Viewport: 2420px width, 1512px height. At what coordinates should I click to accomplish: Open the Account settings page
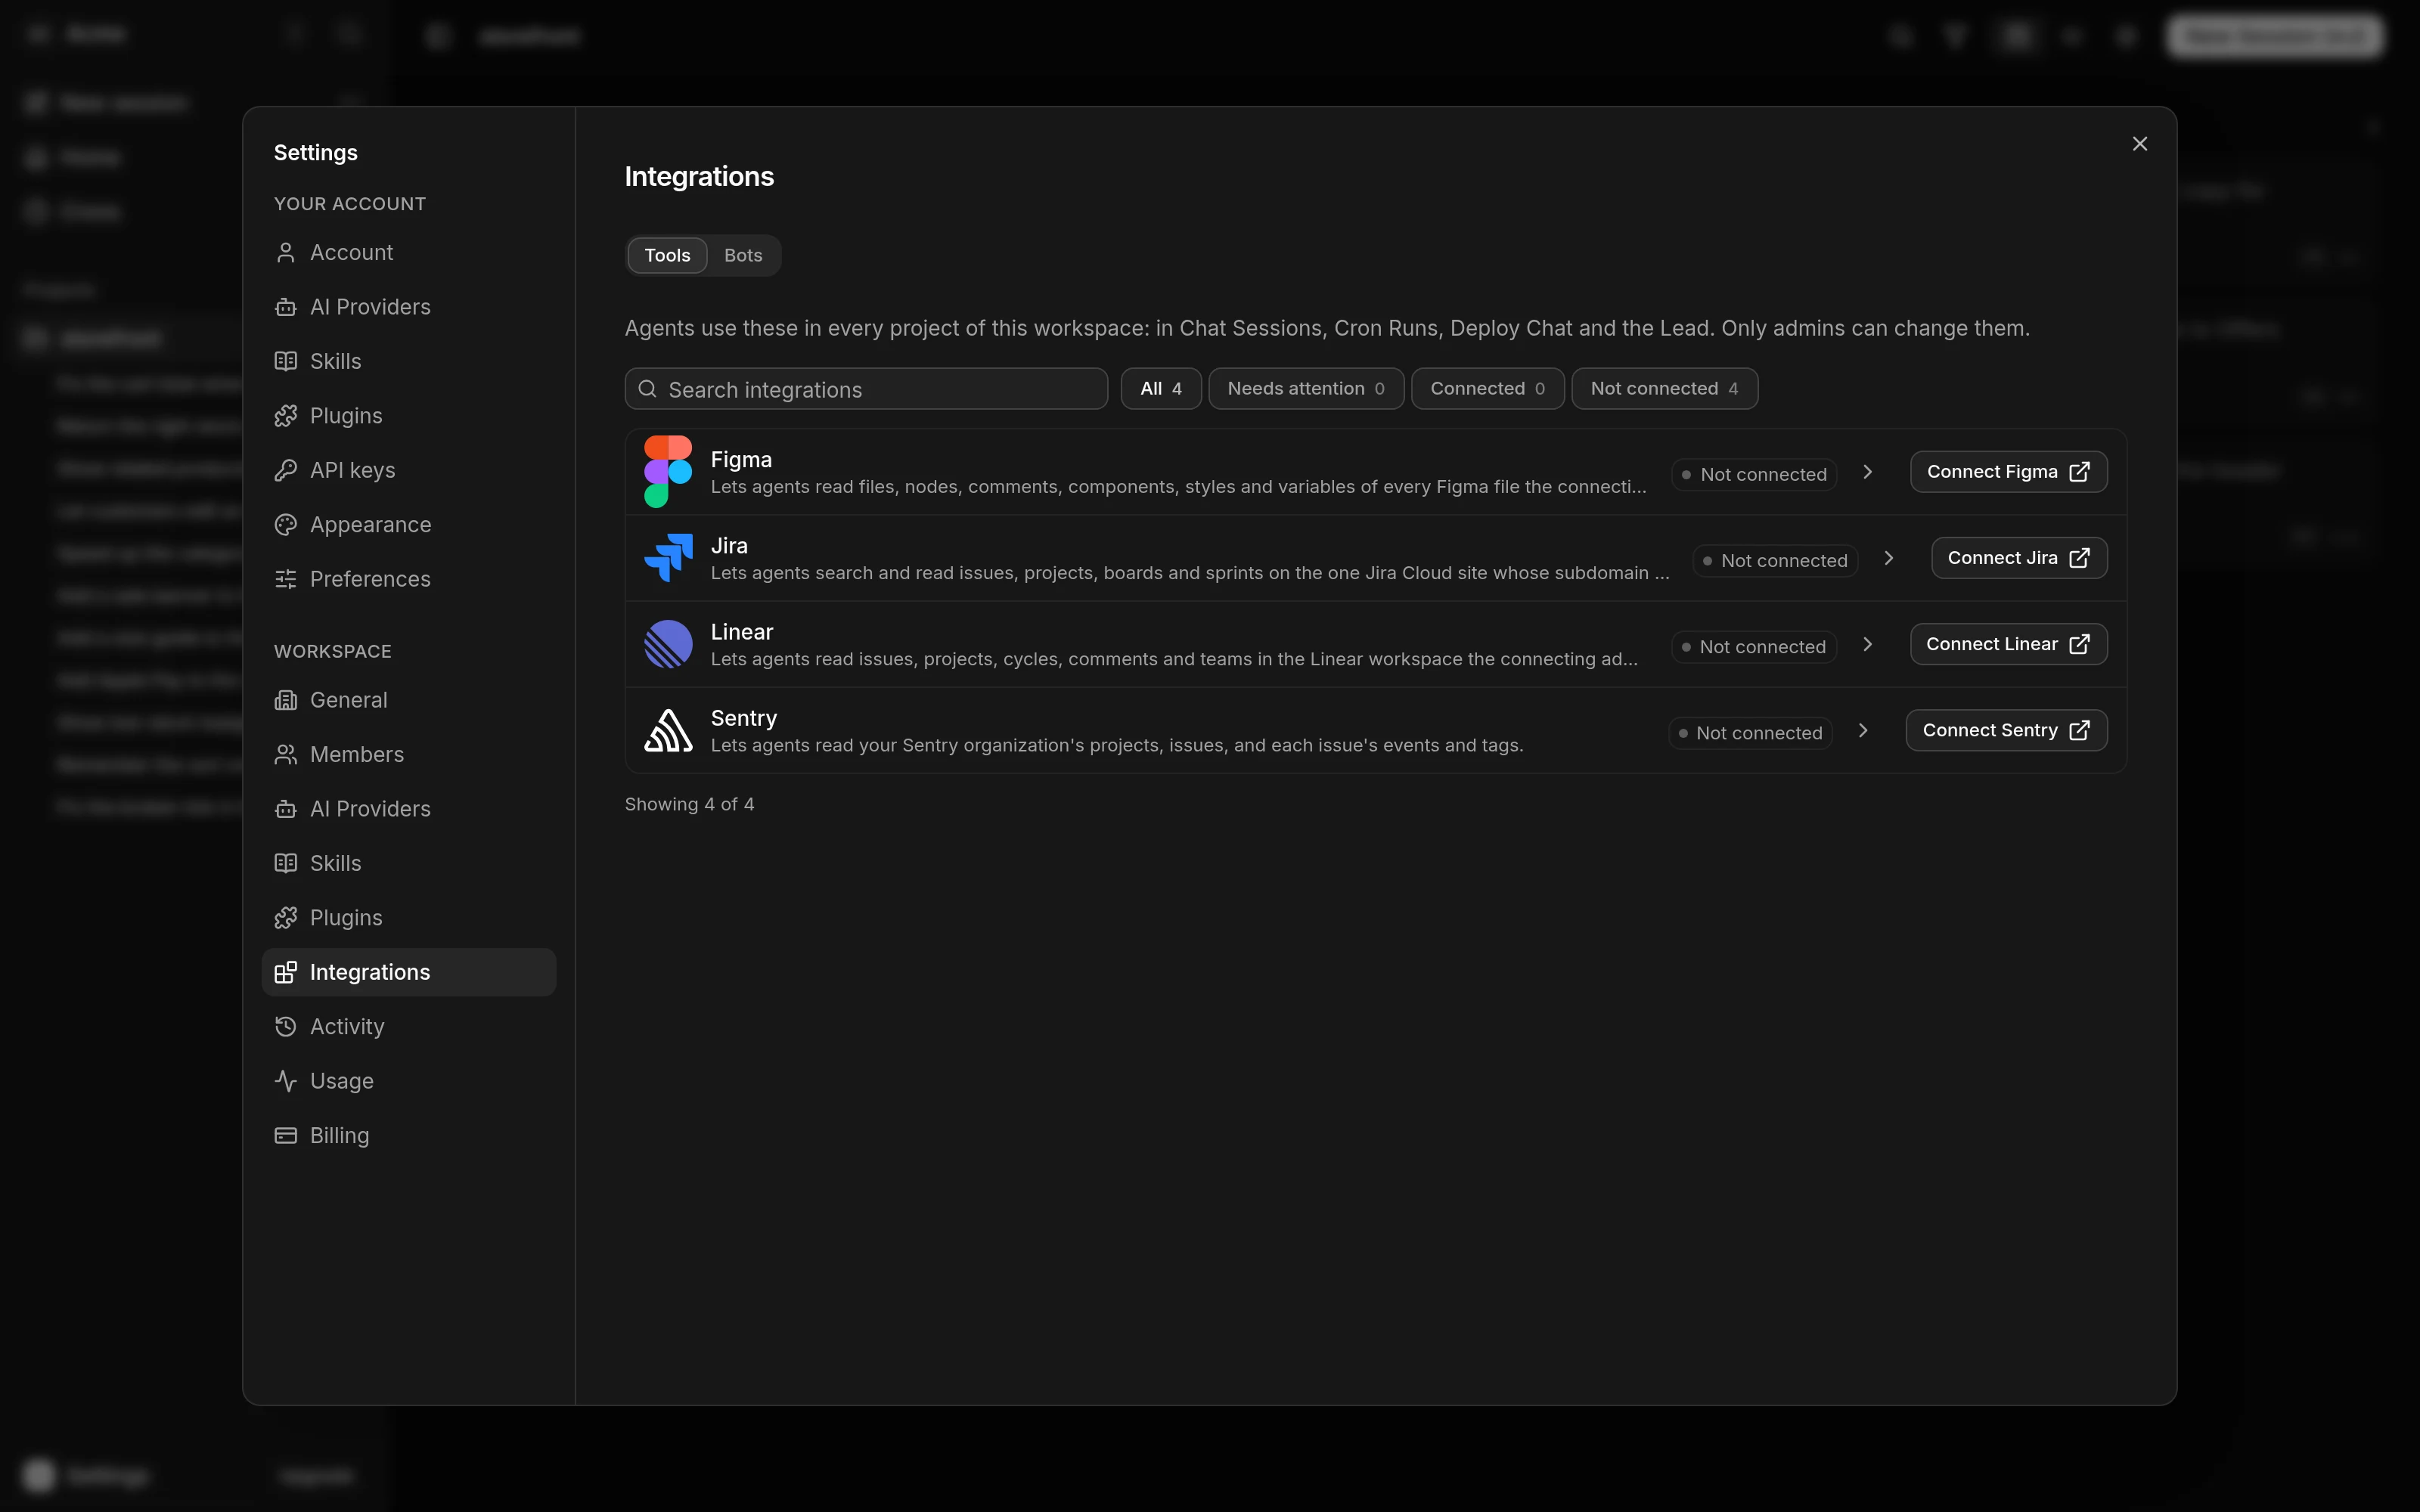click(x=408, y=252)
